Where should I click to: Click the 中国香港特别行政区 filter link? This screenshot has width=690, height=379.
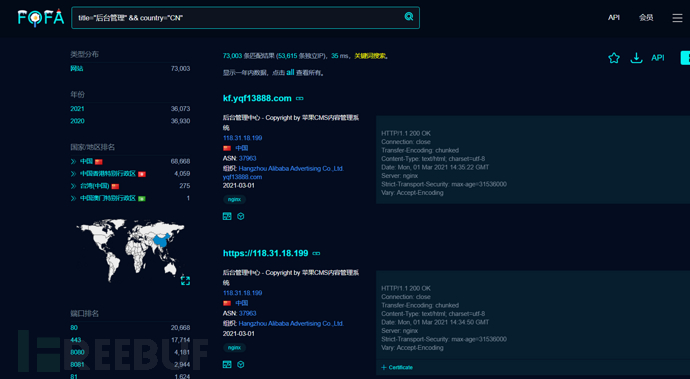tap(108, 174)
